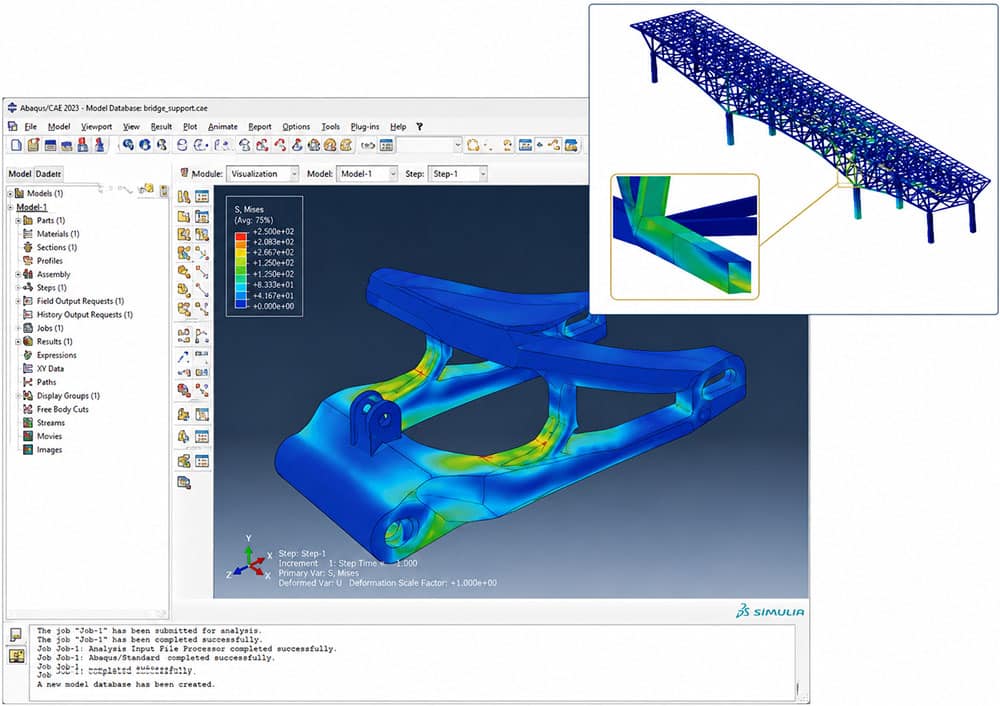
Task: Expand the Assembly node
Action: click(18, 274)
